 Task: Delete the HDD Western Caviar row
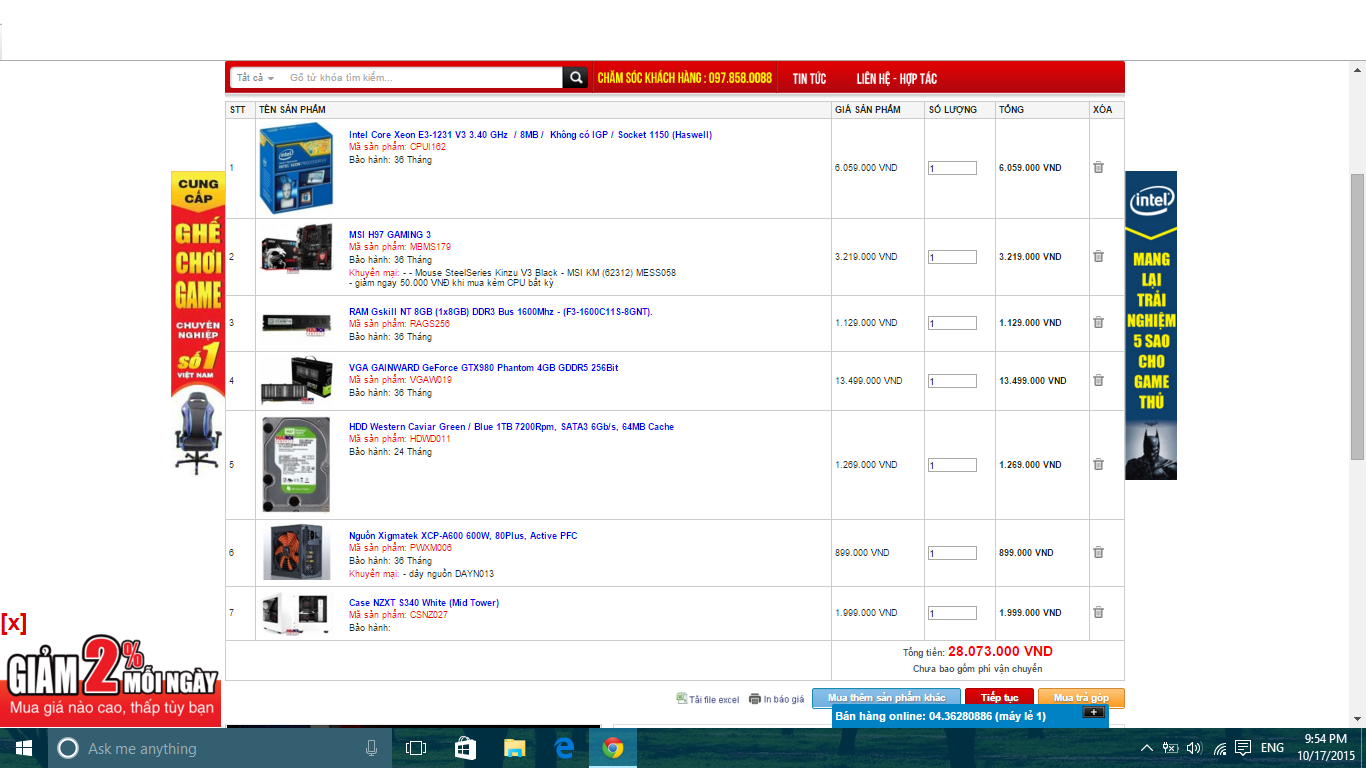click(x=1098, y=465)
